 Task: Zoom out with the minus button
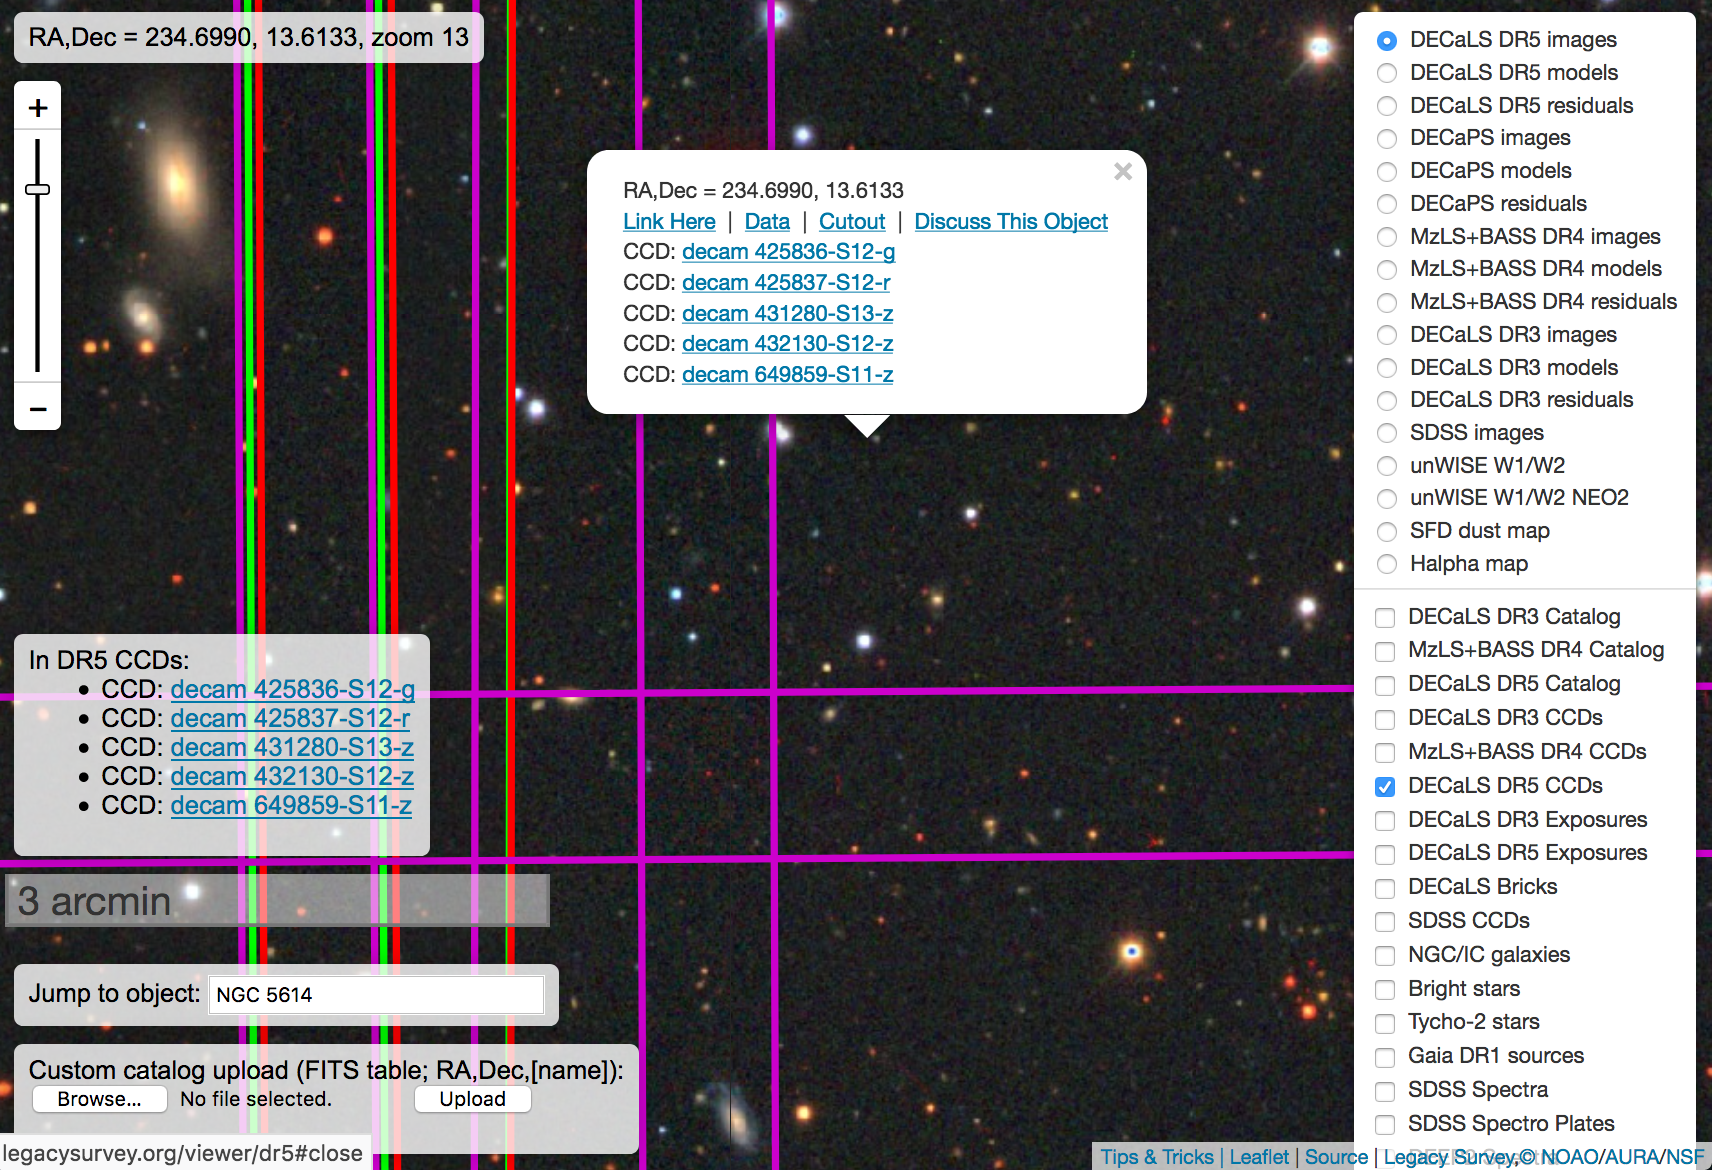coord(38,408)
